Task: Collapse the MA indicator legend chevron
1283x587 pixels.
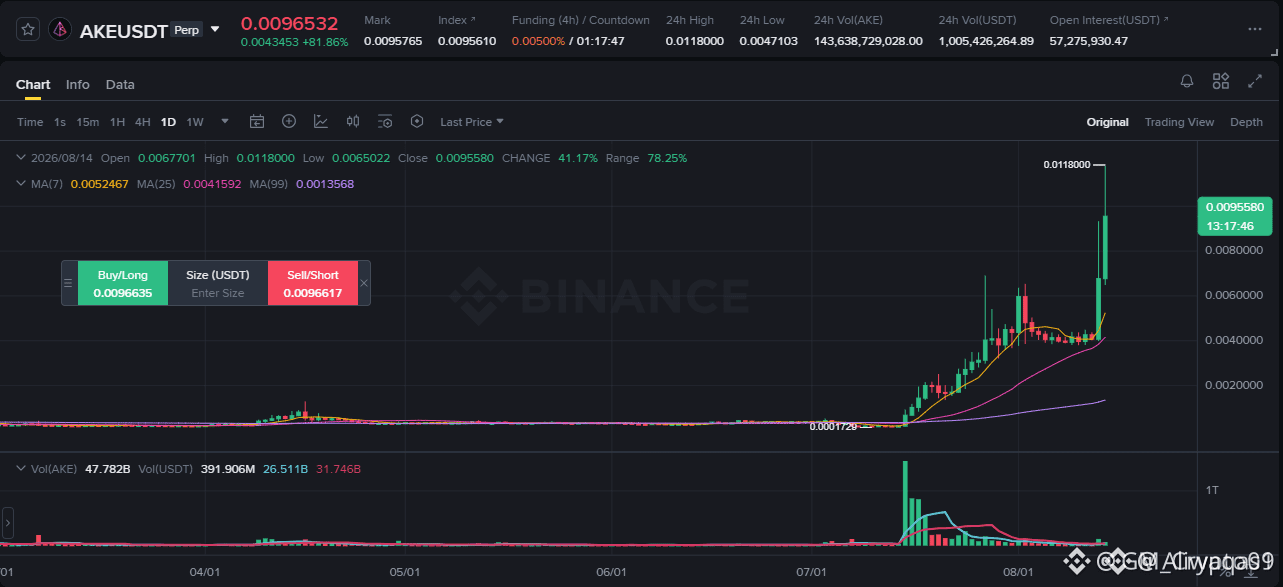Action: click(22, 184)
